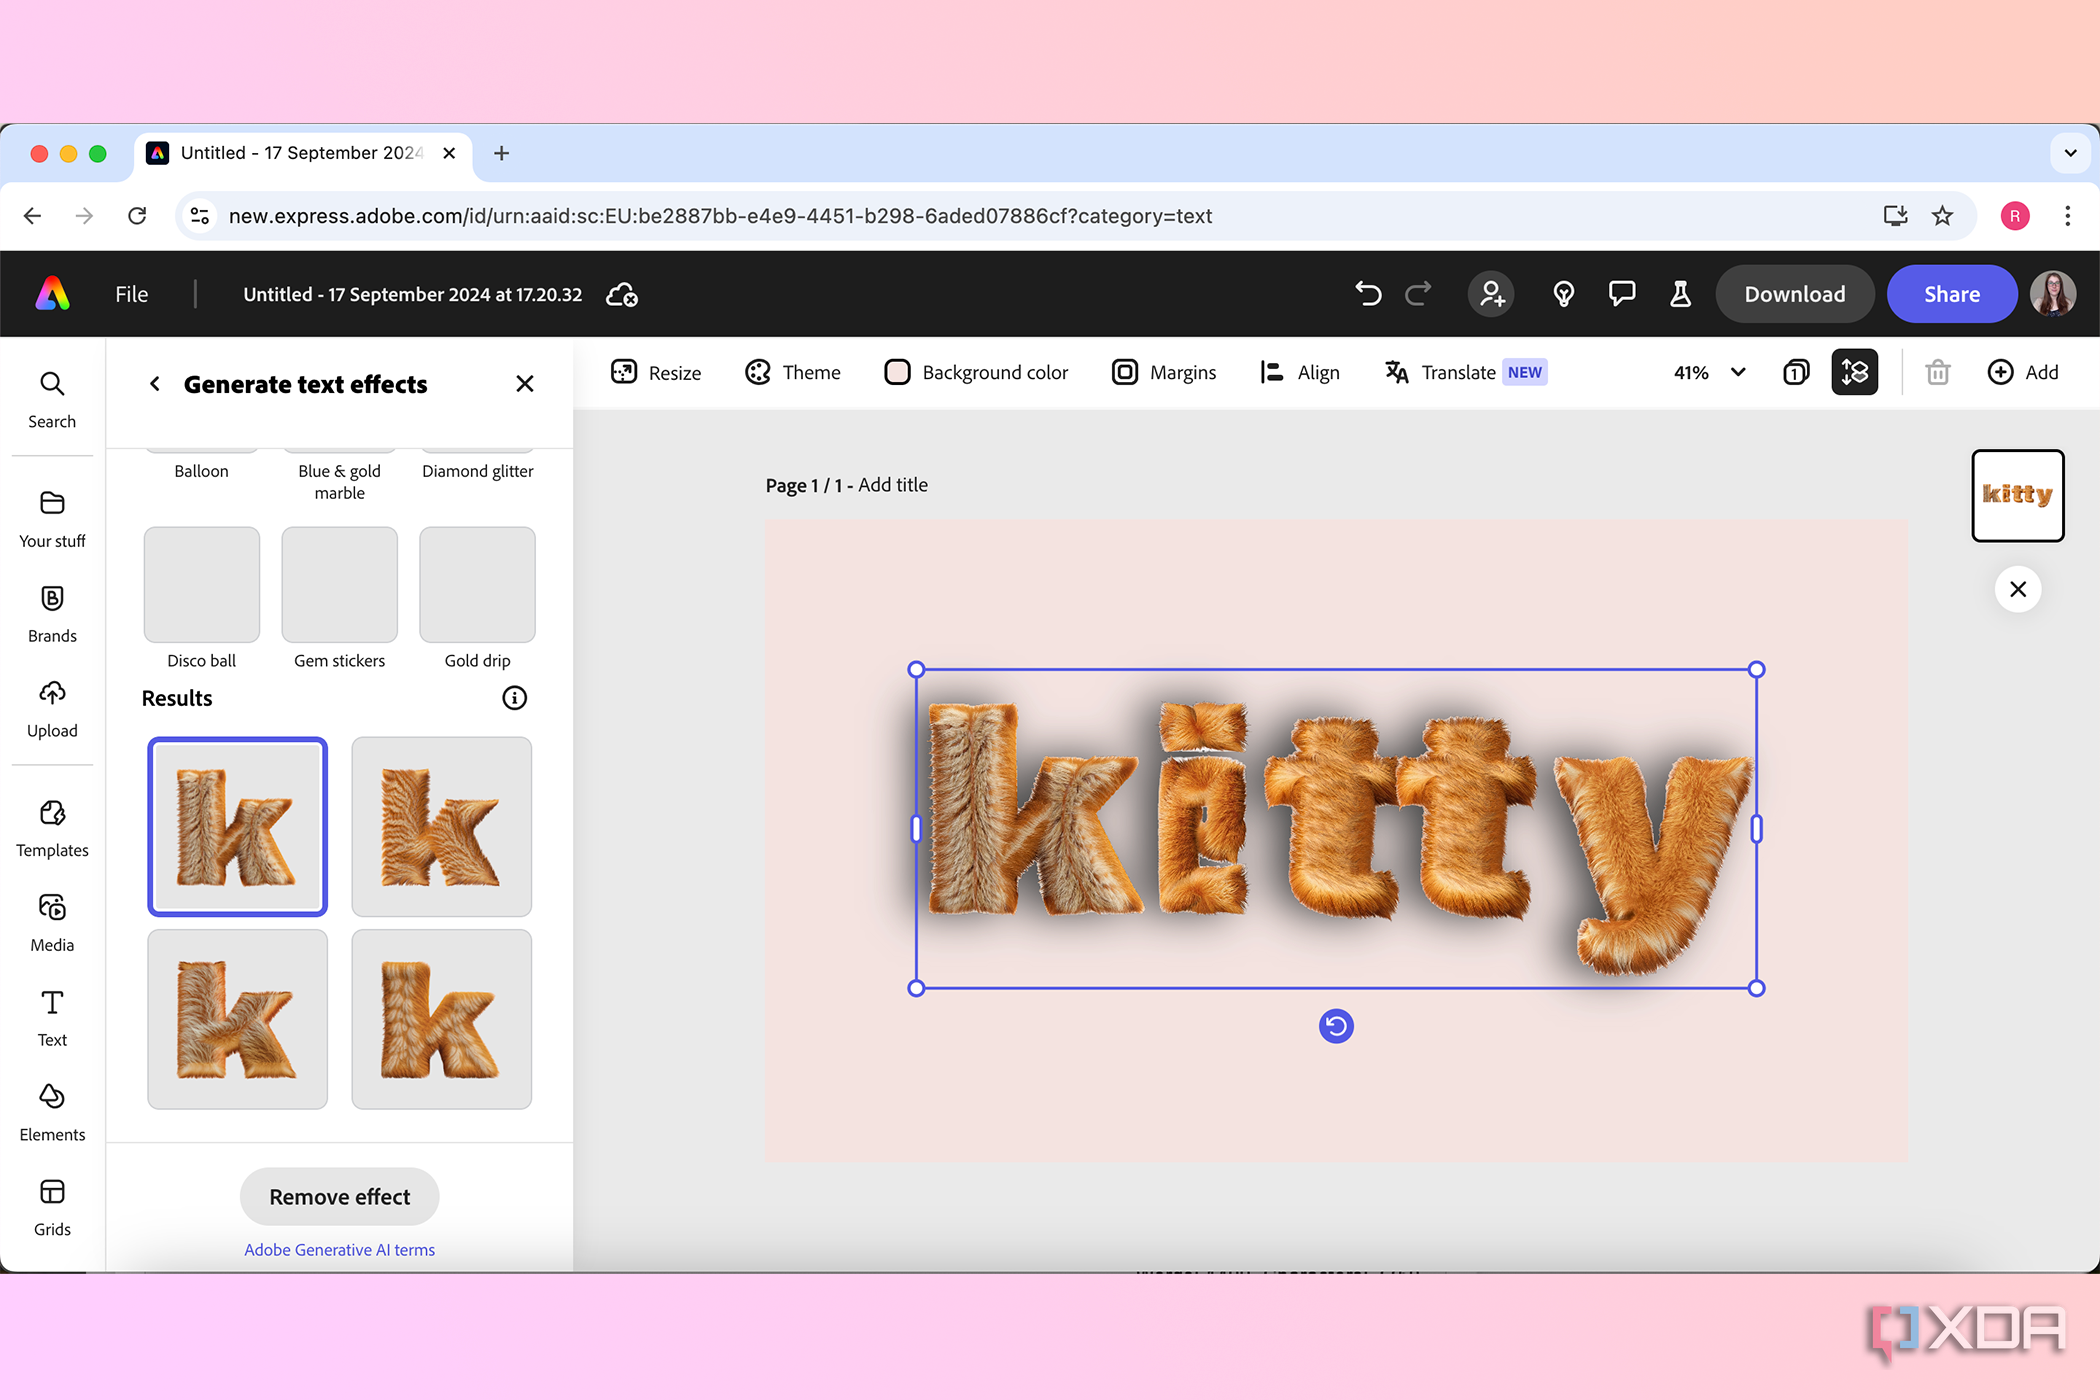Open the Search panel in sidebar

[52, 400]
